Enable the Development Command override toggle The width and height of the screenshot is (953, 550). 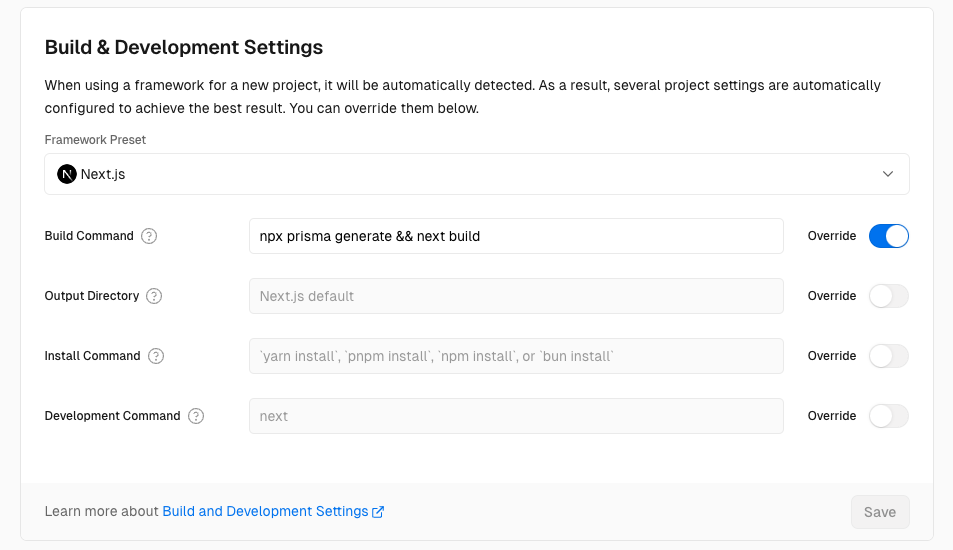tap(889, 416)
